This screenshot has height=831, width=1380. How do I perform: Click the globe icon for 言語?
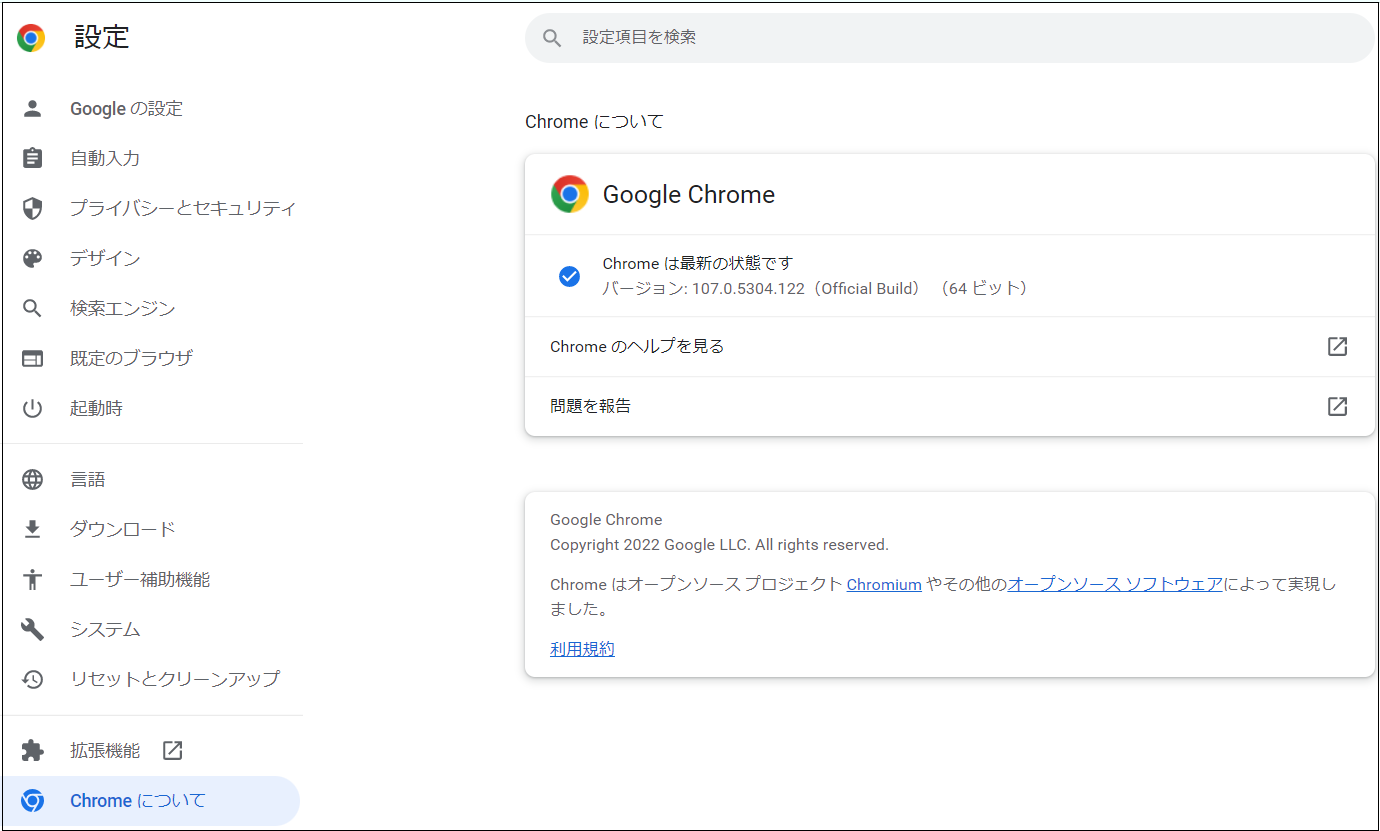point(33,480)
